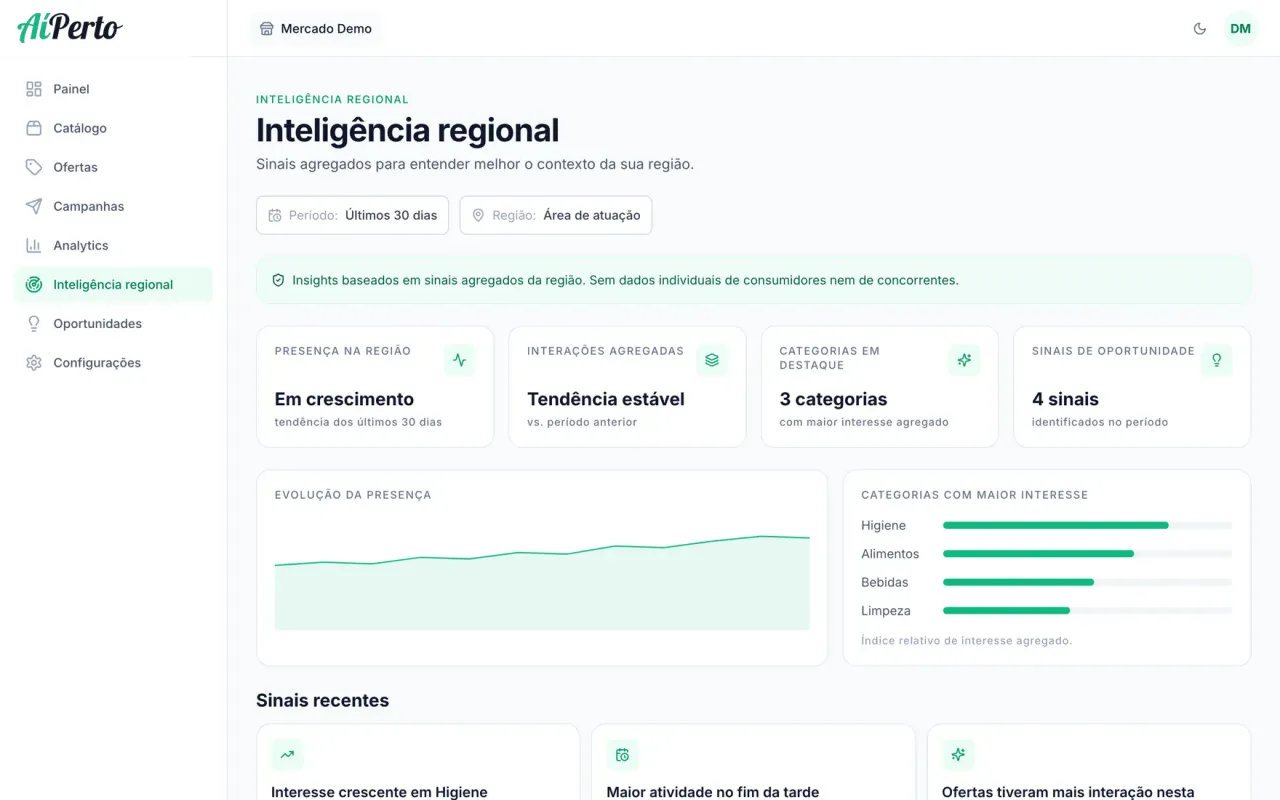Click the 'Sinais recentes' heading
1280x800 pixels.
322,700
